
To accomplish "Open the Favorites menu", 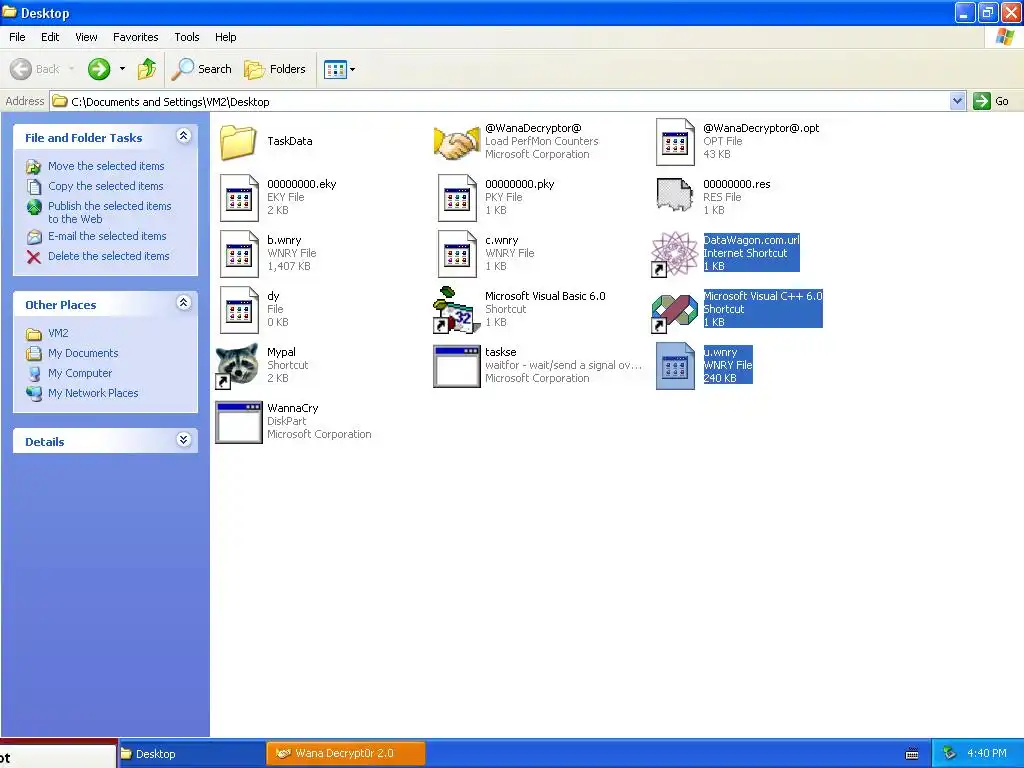I will 135,37.
